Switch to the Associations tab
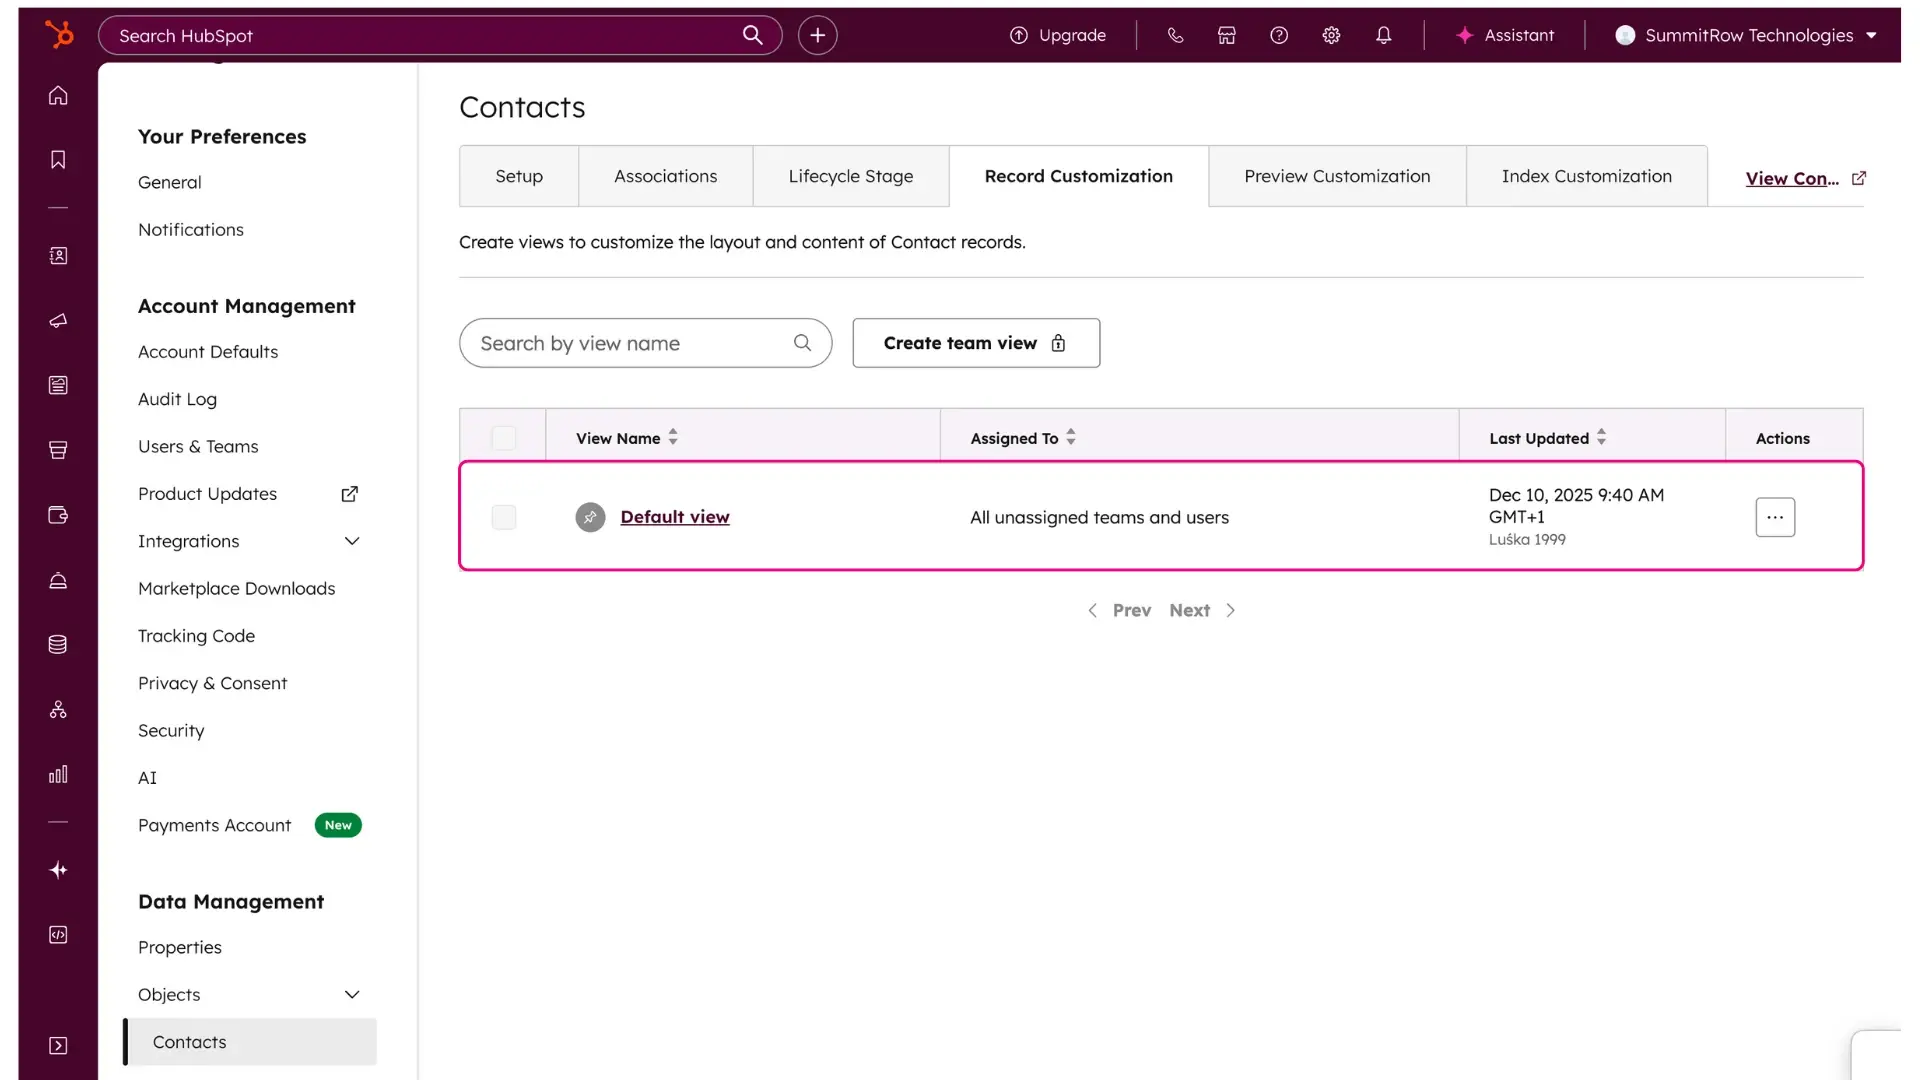 (665, 176)
